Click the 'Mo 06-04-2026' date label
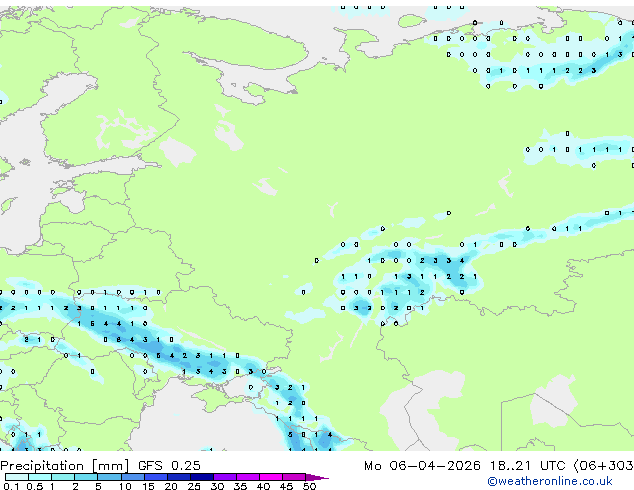Image resolution: width=634 pixels, height=490 pixels. pyautogui.click(x=422, y=466)
